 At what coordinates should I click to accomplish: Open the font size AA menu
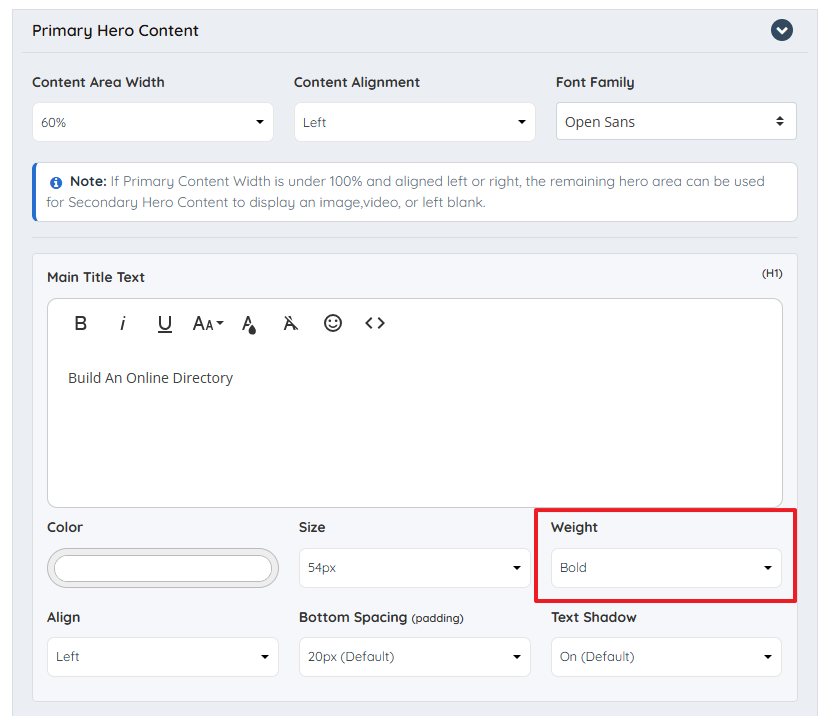pos(208,323)
